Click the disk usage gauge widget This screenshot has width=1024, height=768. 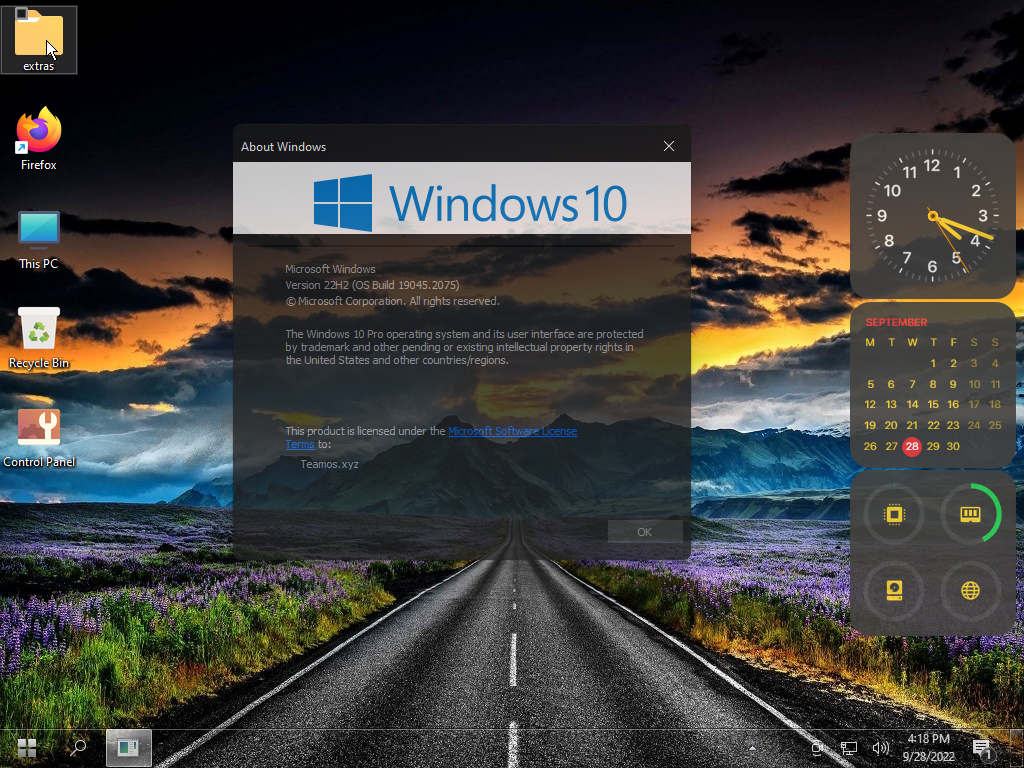coord(894,590)
